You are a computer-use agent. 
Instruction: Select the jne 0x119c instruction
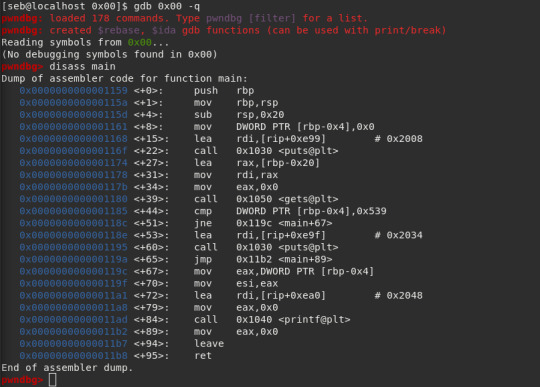pyautogui.click(x=263, y=223)
